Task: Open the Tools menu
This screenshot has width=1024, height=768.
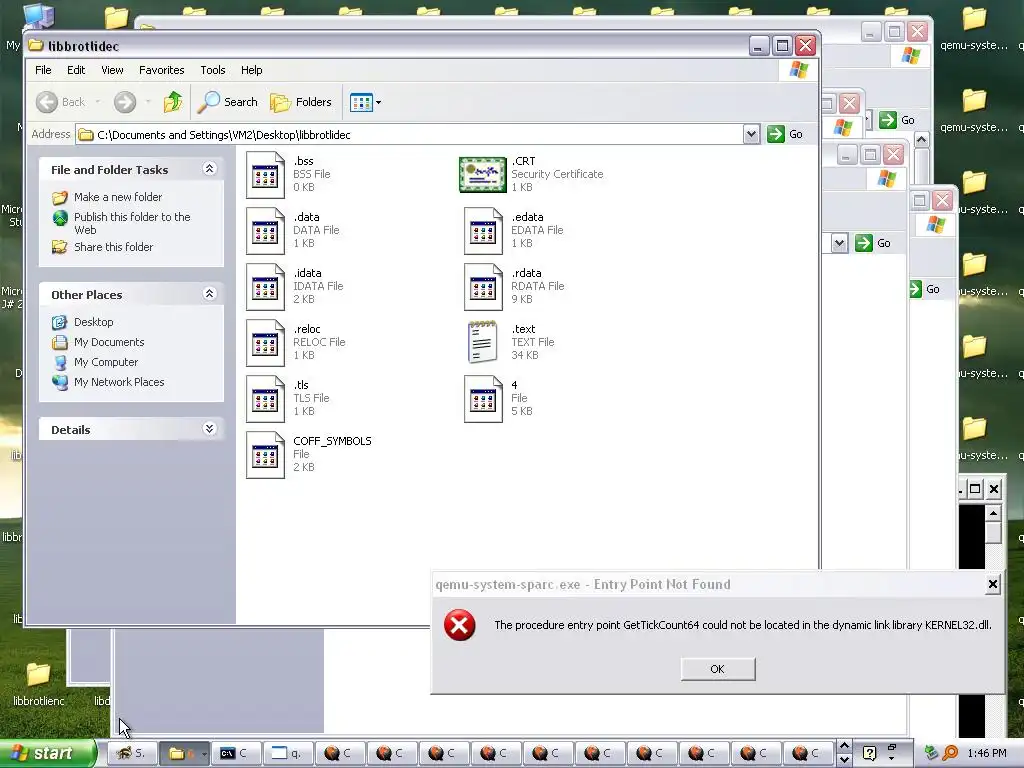Action: click(213, 70)
